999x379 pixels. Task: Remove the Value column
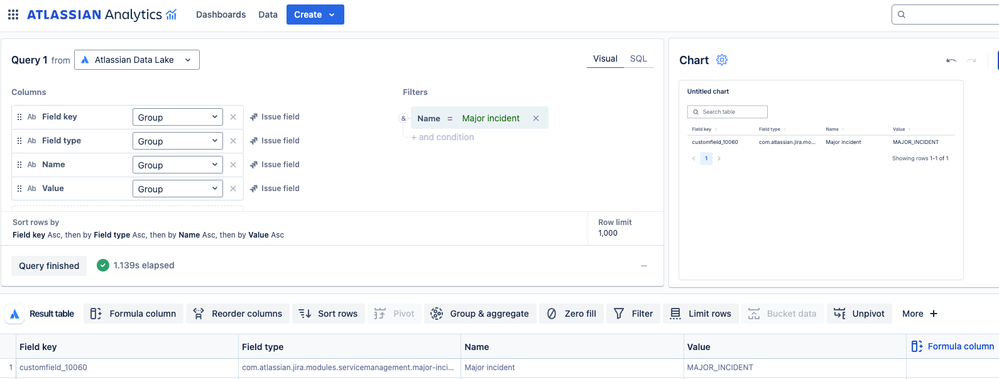point(233,189)
